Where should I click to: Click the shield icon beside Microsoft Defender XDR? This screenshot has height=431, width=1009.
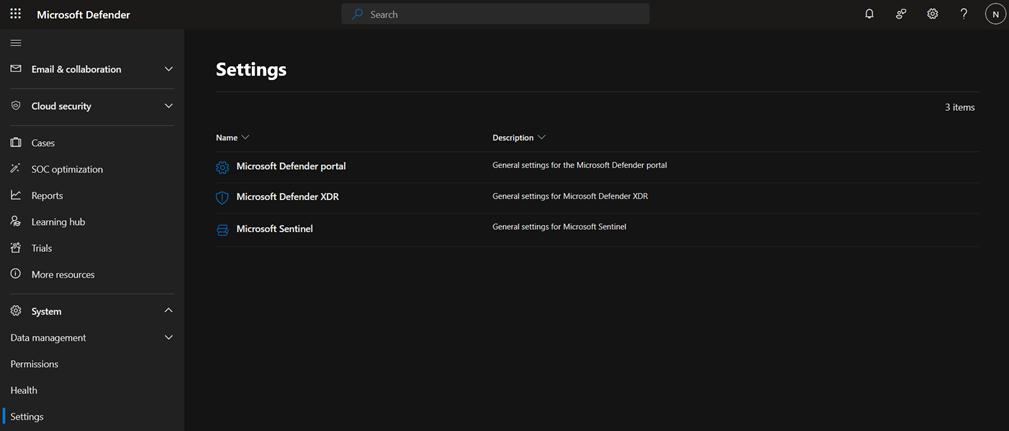coord(222,198)
